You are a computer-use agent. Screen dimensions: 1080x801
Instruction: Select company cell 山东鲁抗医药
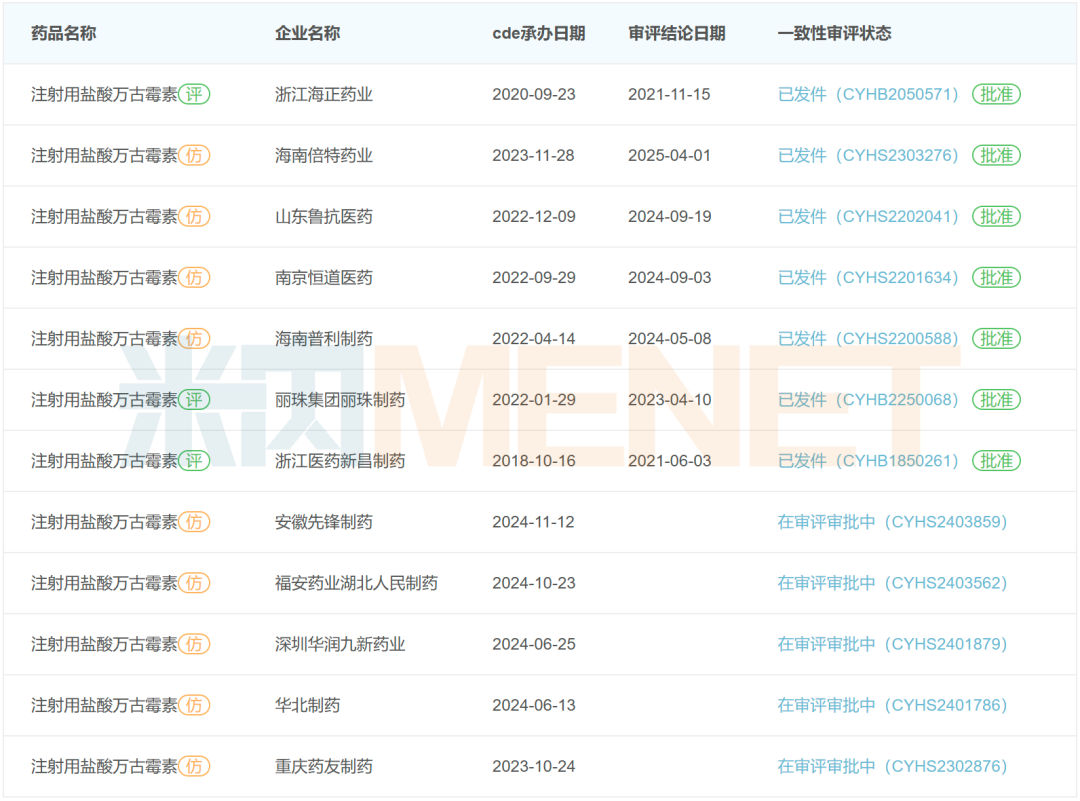[x=324, y=217]
